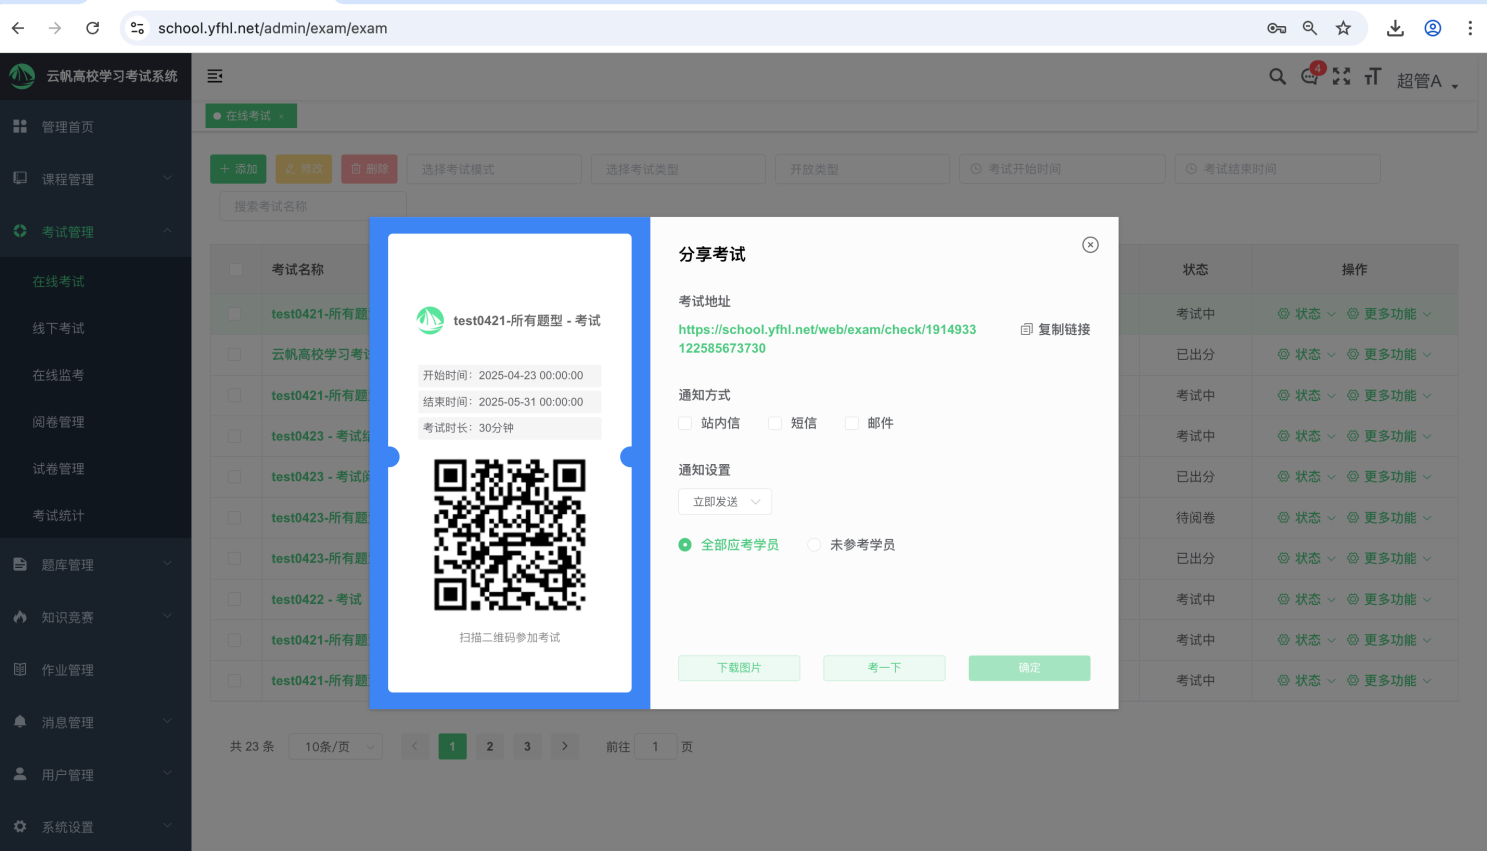The image size is (1487, 851).
Task: Open the browser profile icon
Action: [x=1433, y=28]
